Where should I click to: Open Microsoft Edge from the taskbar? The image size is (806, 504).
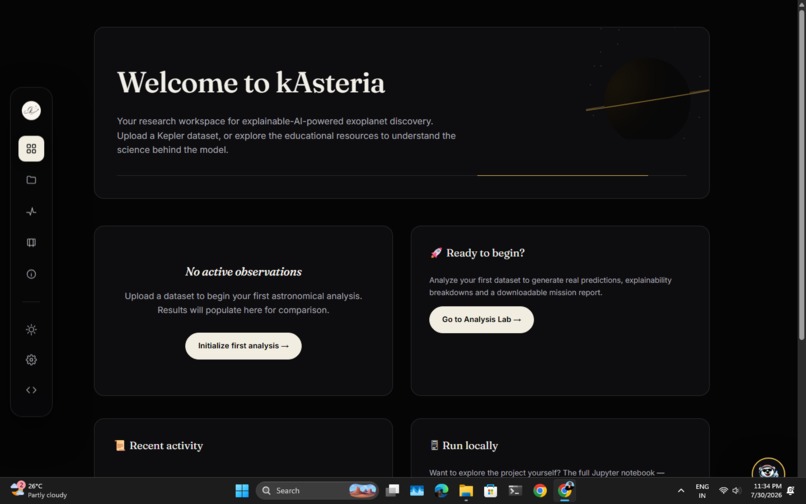441,491
